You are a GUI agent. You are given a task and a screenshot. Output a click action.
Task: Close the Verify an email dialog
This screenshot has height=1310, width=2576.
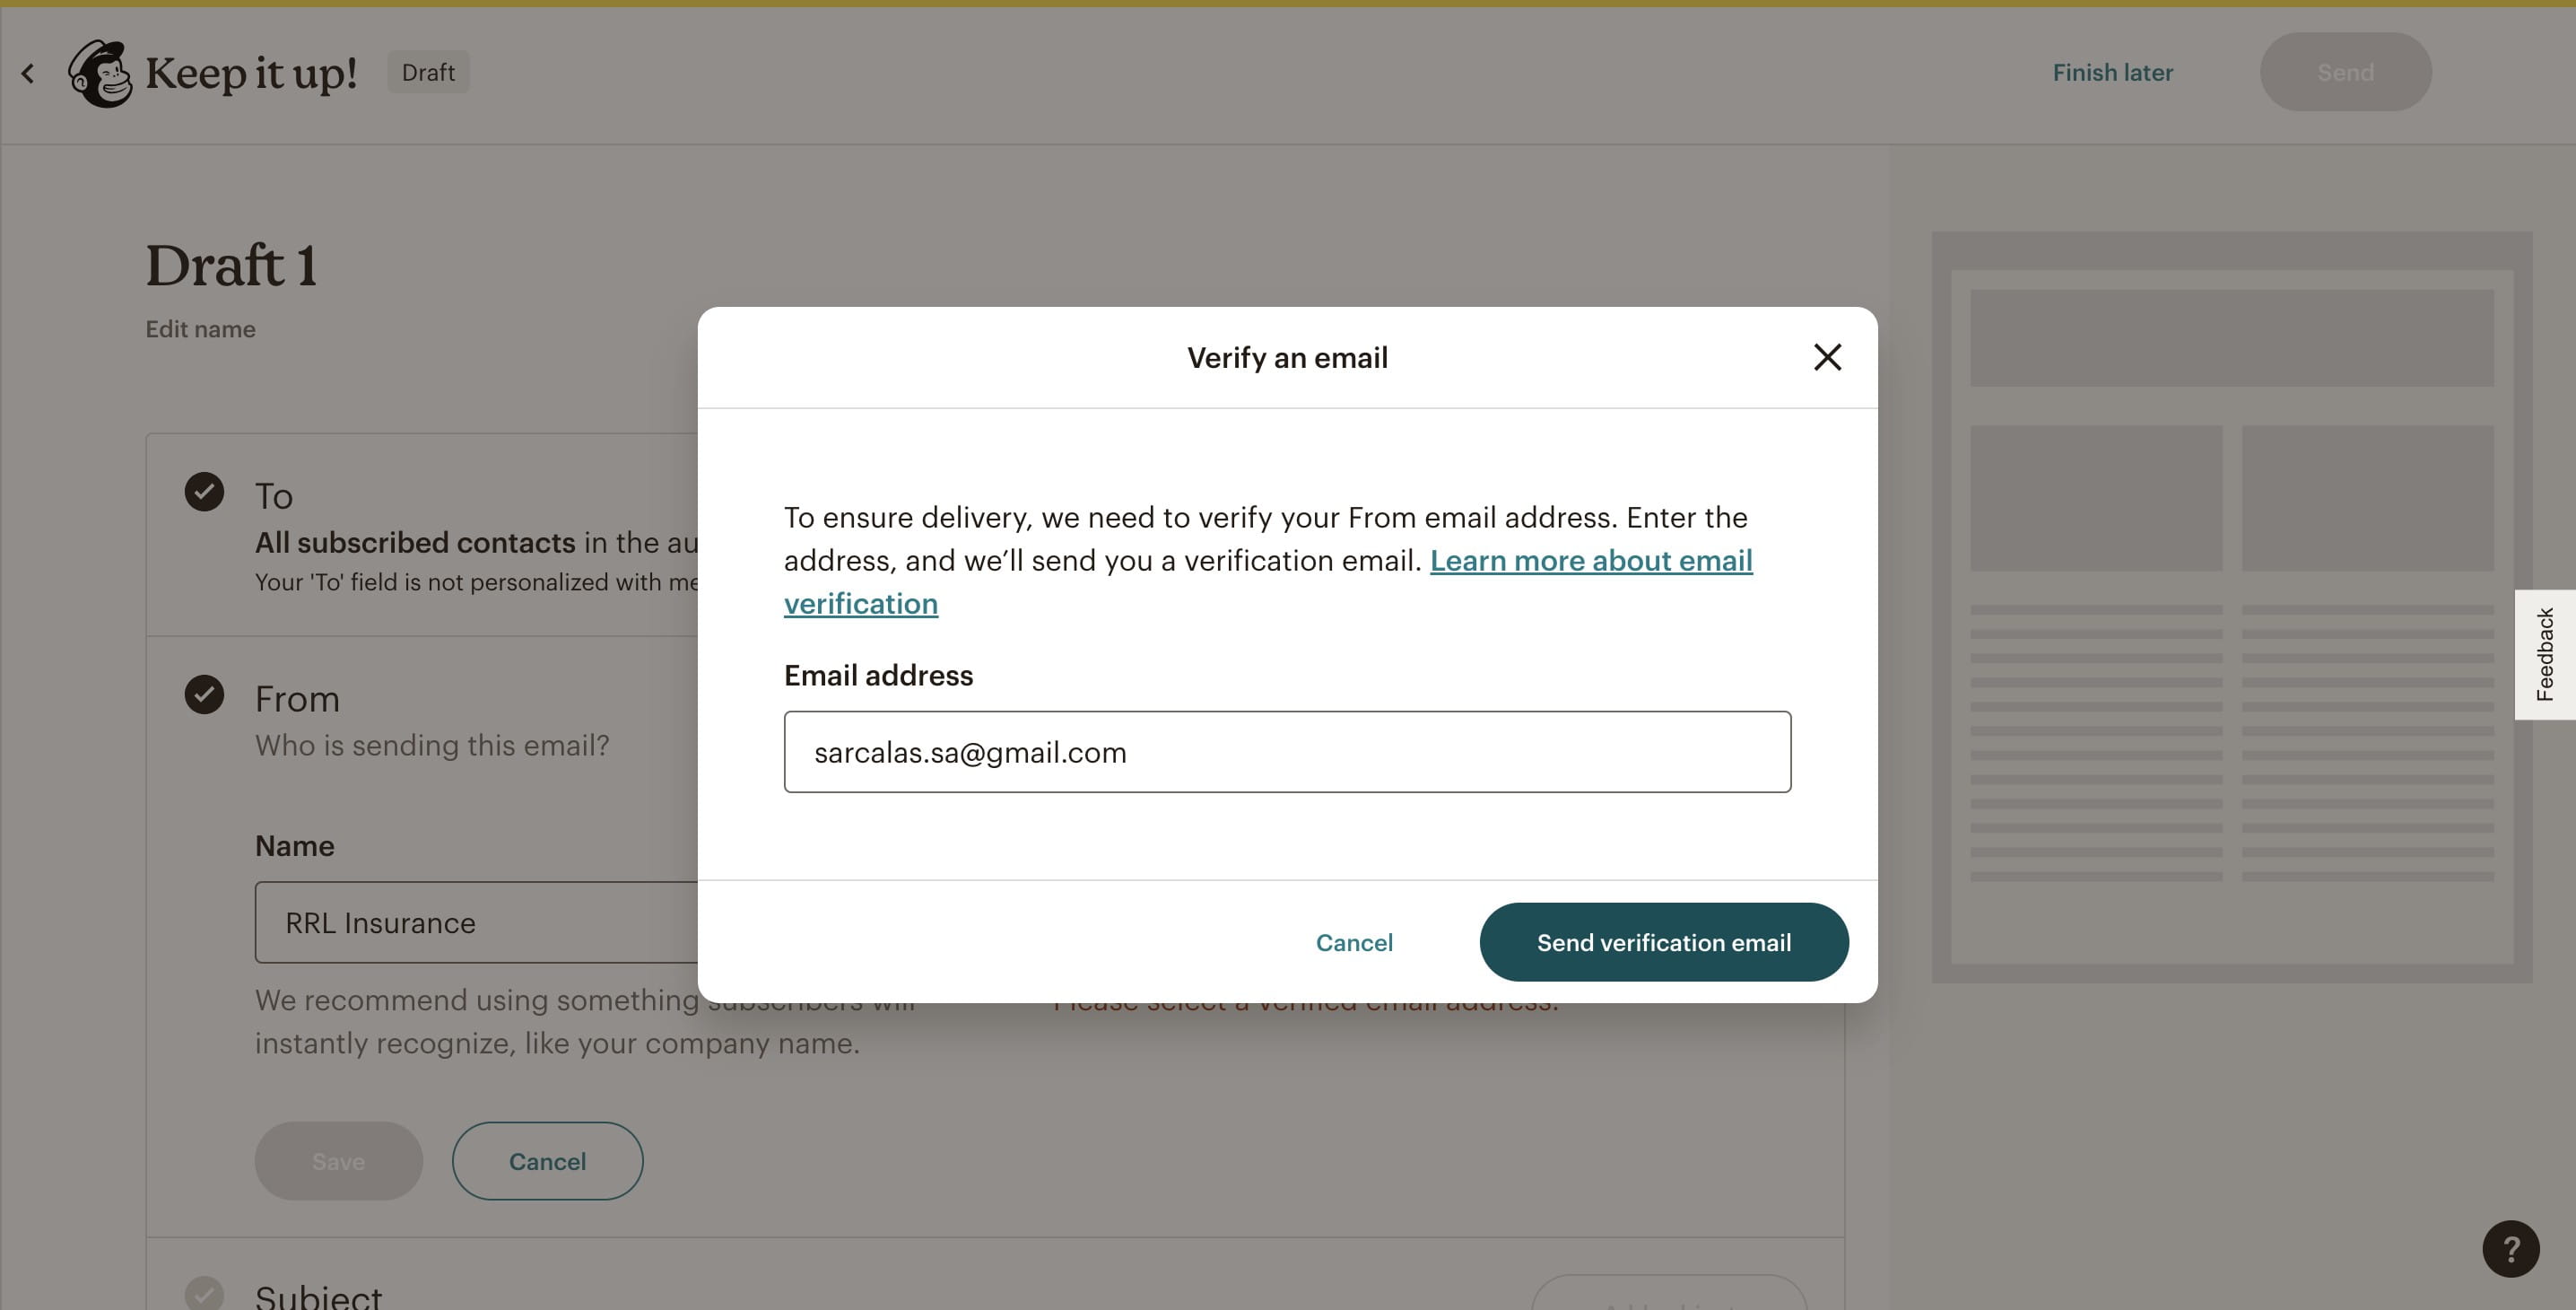[1827, 357]
